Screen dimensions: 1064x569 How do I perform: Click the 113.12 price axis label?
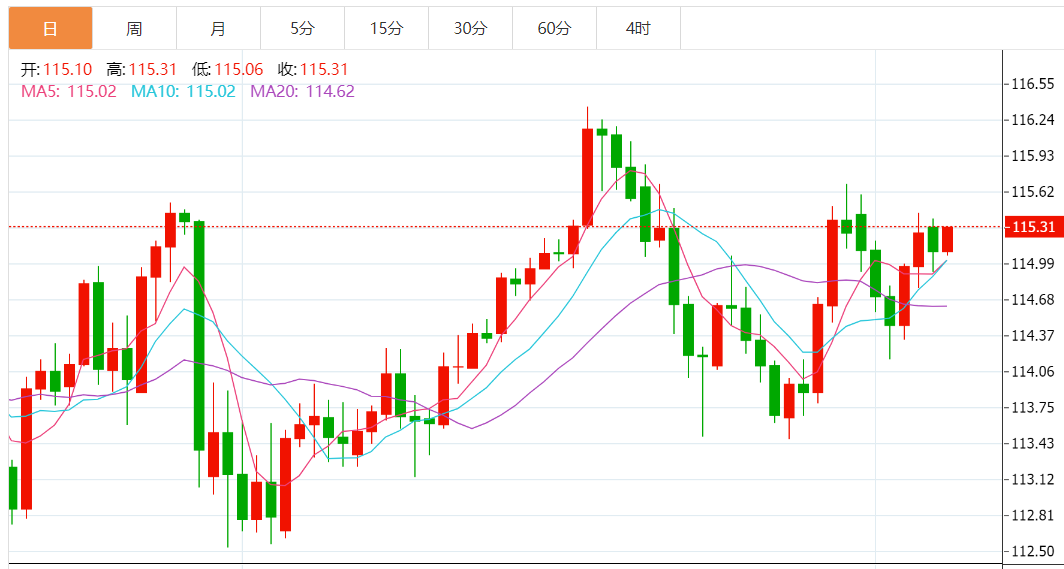[x=1033, y=479]
